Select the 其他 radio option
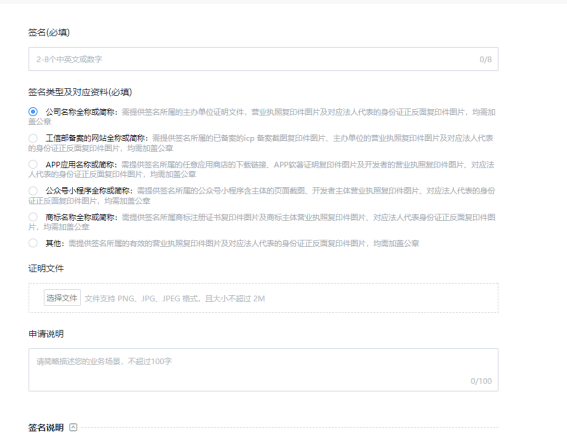Image resolution: width=567 pixels, height=440 pixels. pyautogui.click(x=33, y=243)
